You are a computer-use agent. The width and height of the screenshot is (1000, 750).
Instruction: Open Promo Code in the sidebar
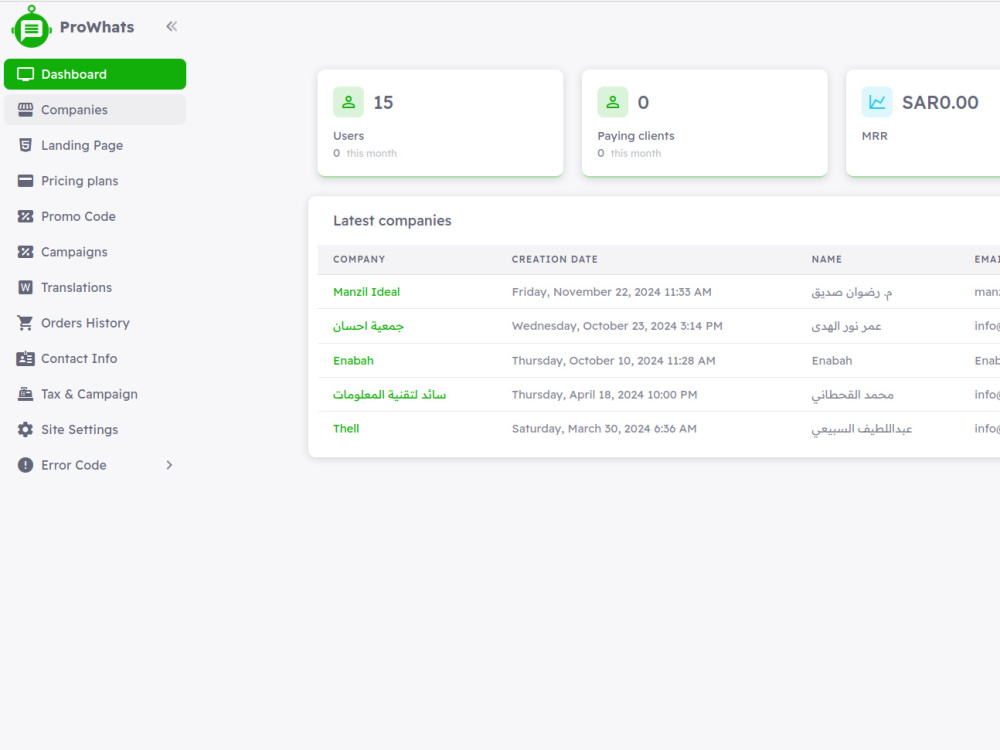click(95, 216)
